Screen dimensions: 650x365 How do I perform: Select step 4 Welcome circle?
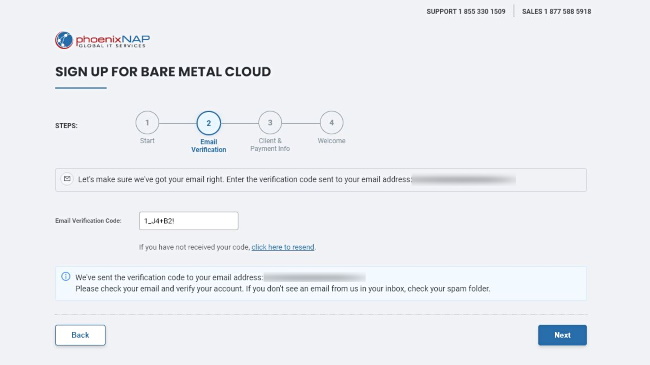tap(331, 123)
